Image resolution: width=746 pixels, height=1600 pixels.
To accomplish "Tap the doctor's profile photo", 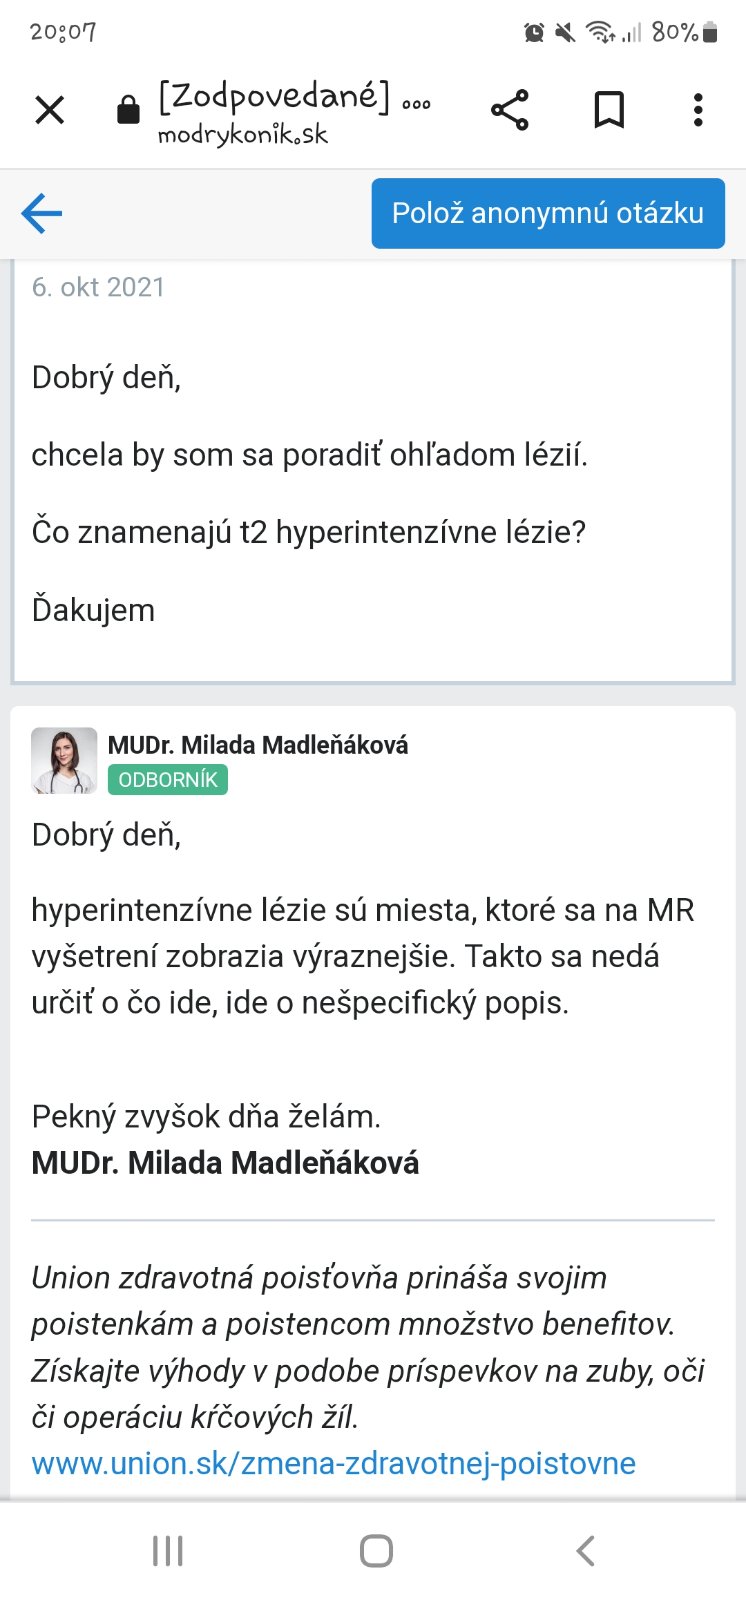I will coord(64,761).
